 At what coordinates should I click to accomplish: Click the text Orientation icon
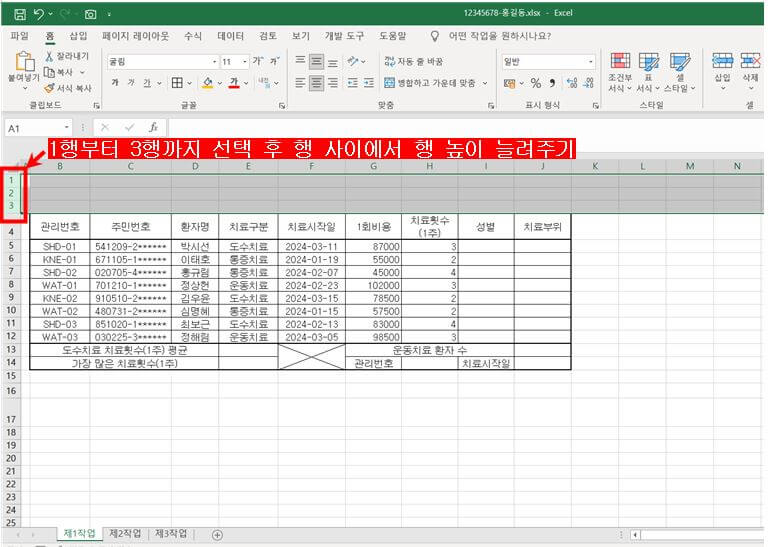(x=353, y=61)
